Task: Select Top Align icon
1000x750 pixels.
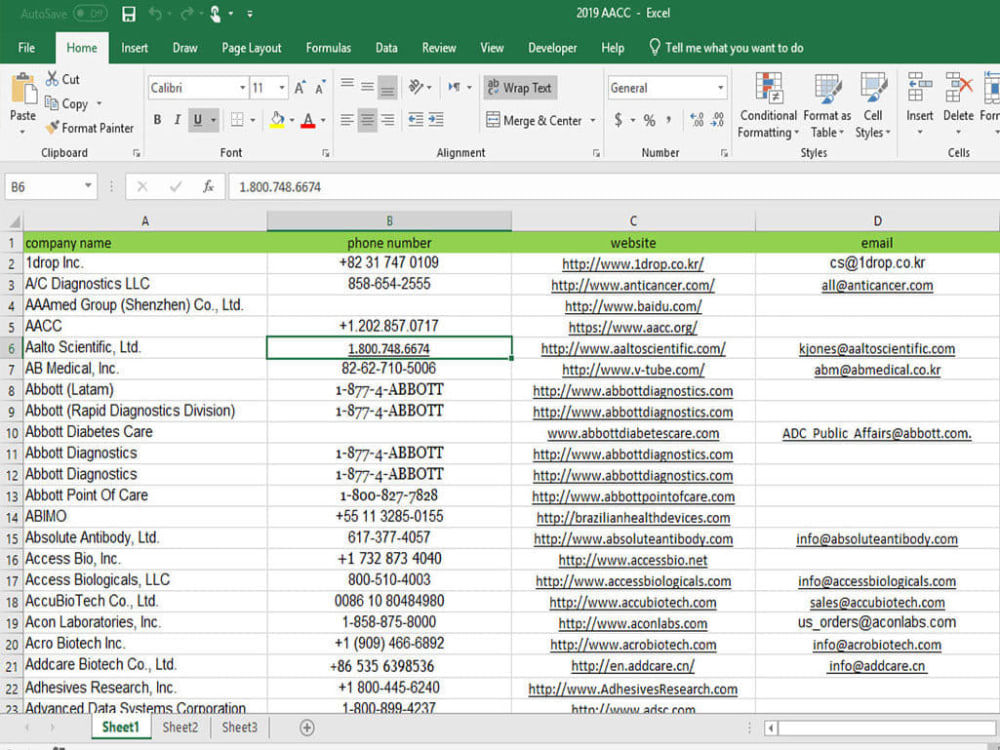Action: 347,85
